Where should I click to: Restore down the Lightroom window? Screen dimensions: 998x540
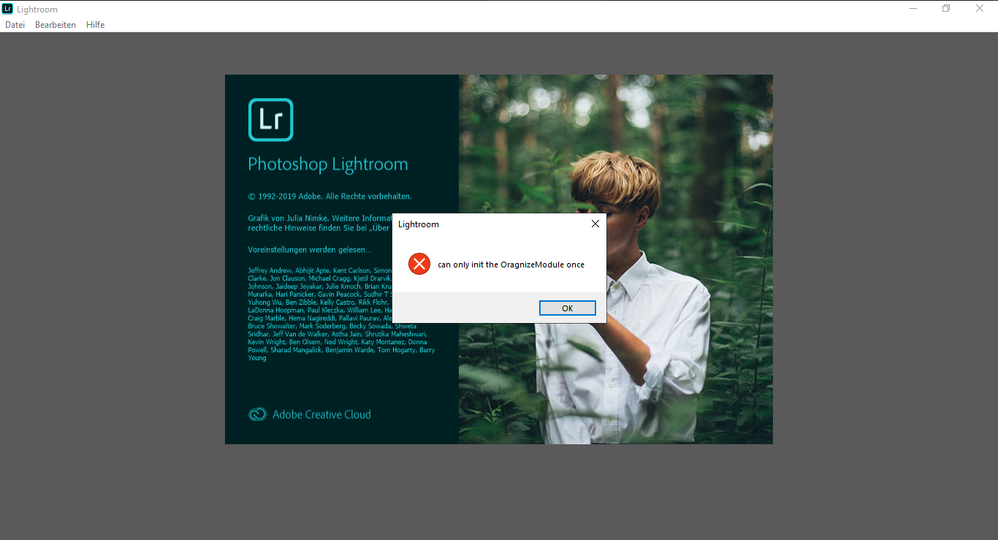946,9
